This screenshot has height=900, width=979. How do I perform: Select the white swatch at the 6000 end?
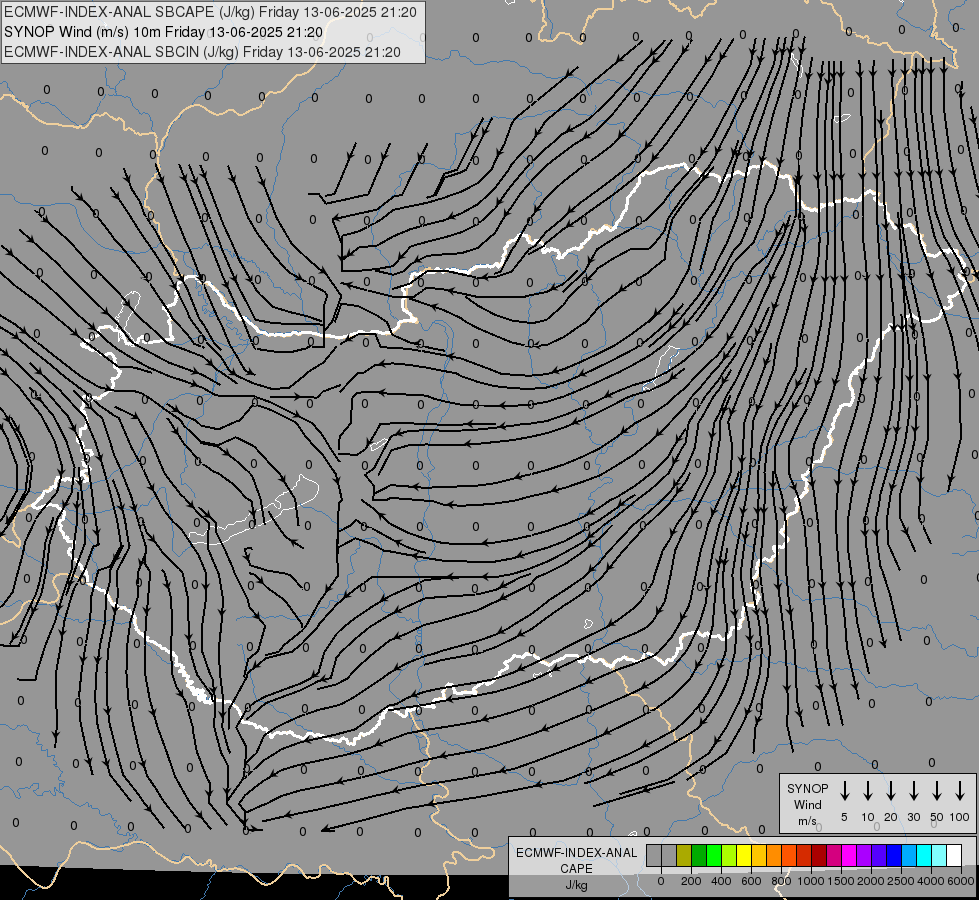click(954, 855)
